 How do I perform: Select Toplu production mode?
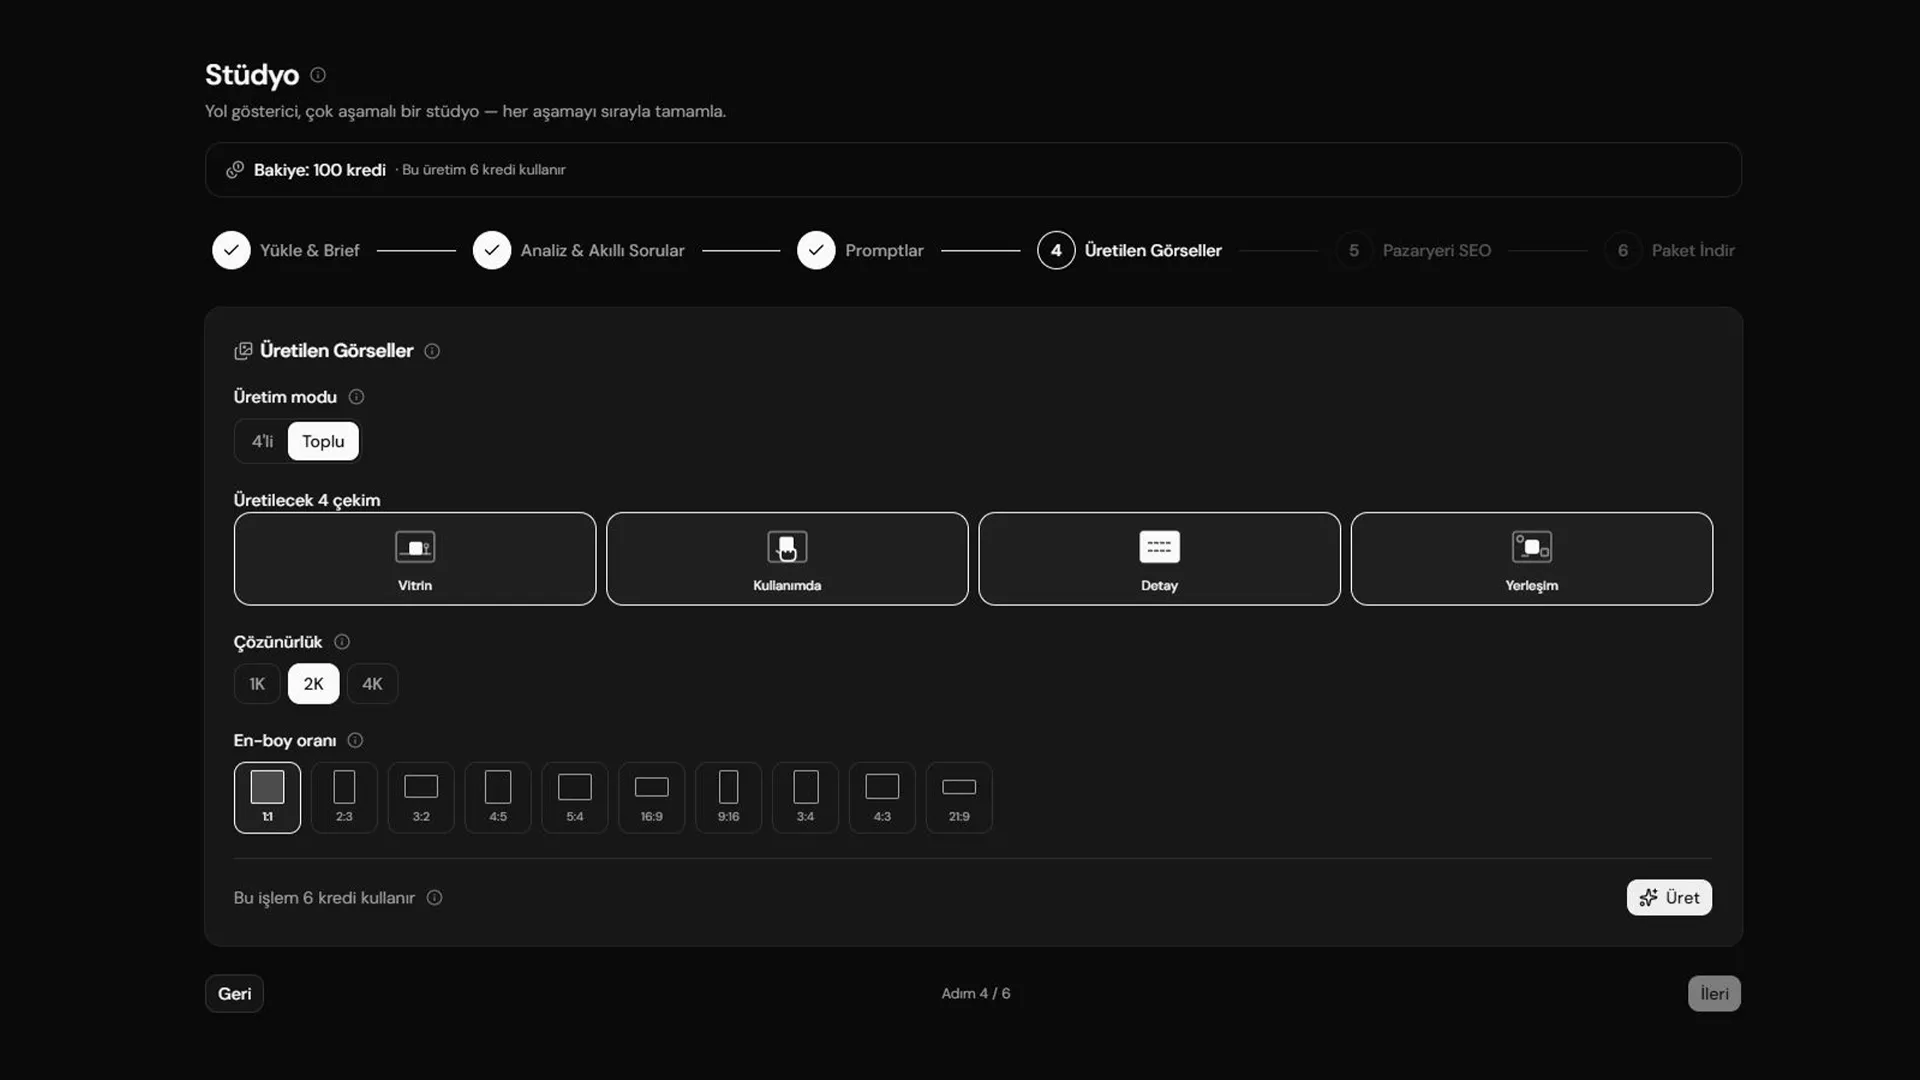(x=323, y=441)
